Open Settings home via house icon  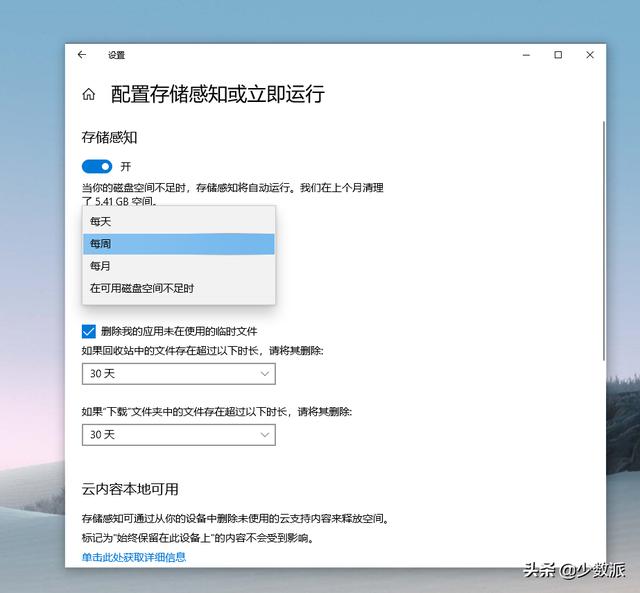tap(89, 94)
